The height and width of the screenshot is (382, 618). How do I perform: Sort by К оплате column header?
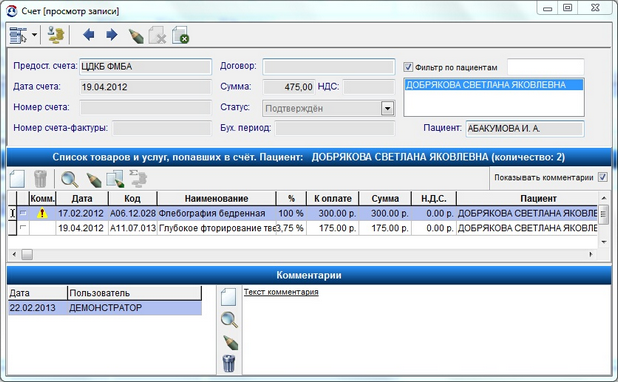pyautogui.click(x=333, y=198)
